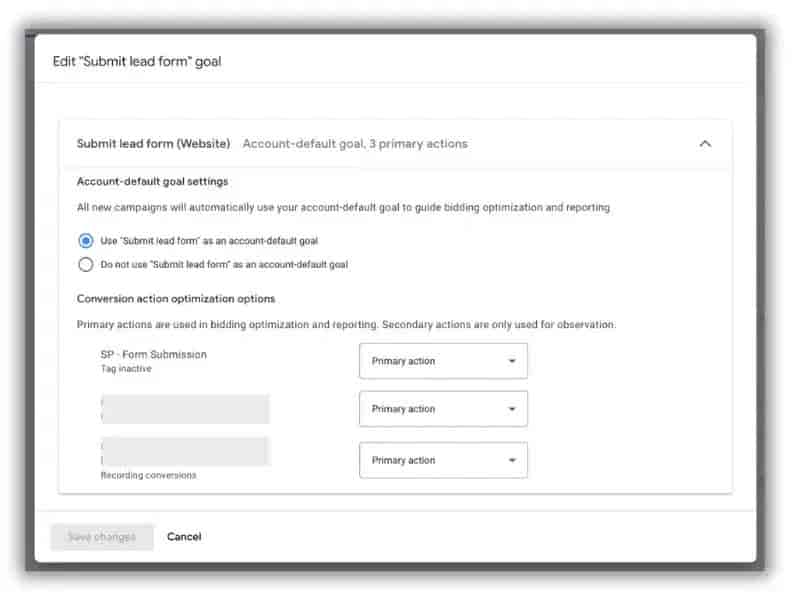Image resolution: width=793 pixels, height=600 pixels.
Task: Click the second blurred conversion action name
Action: 185,409
